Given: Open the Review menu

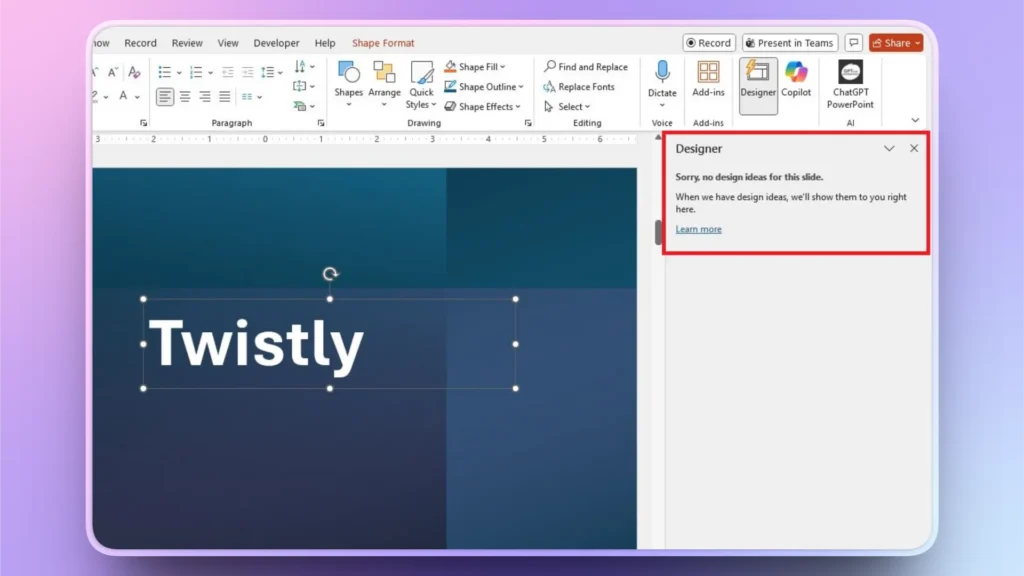Looking at the screenshot, I should (187, 42).
